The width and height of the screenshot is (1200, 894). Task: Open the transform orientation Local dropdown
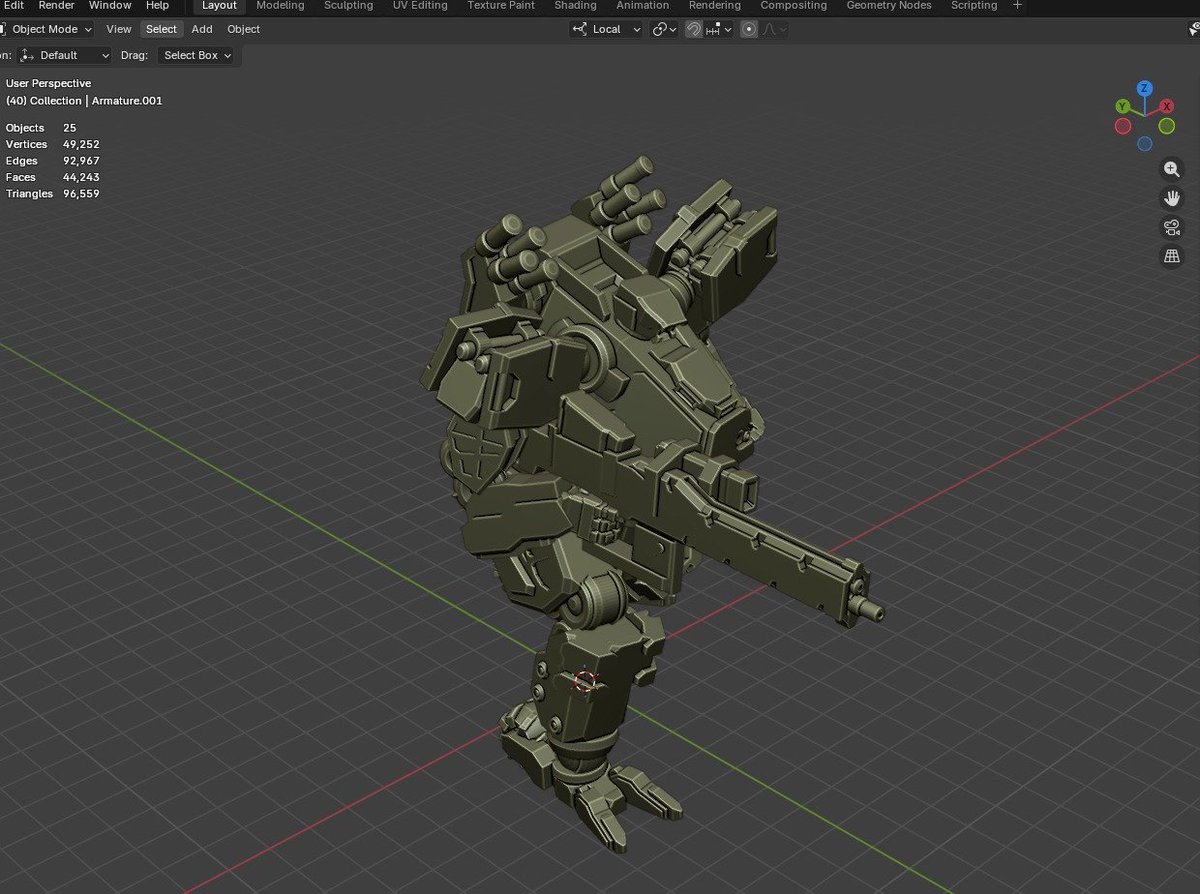coord(607,29)
